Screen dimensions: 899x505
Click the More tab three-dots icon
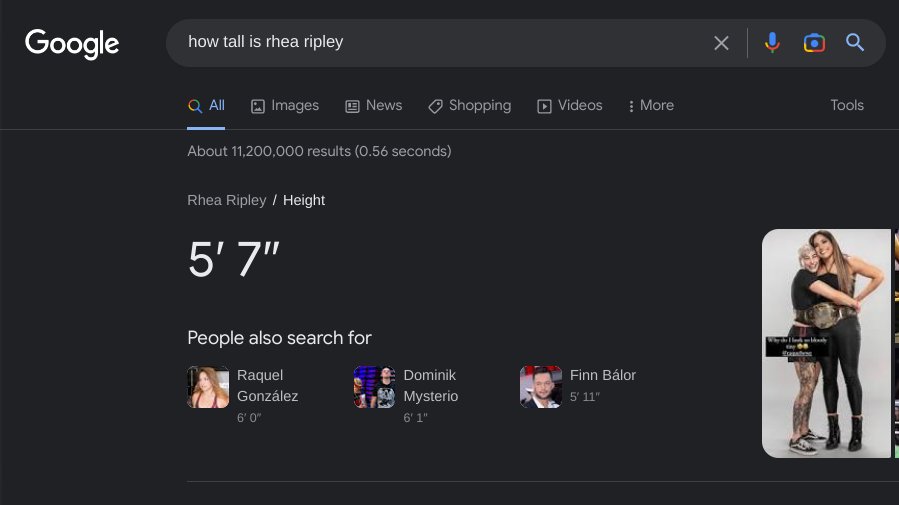[x=631, y=106]
